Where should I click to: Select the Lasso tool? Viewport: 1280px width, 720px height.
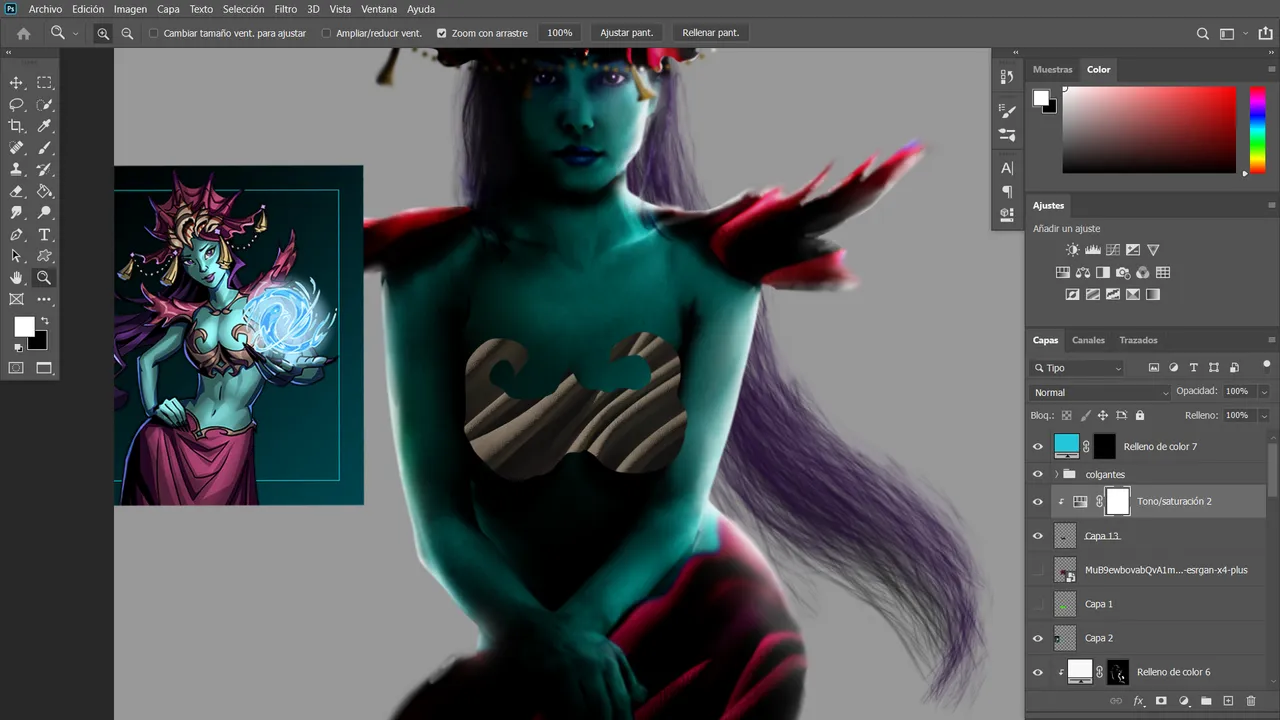point(16,105)
